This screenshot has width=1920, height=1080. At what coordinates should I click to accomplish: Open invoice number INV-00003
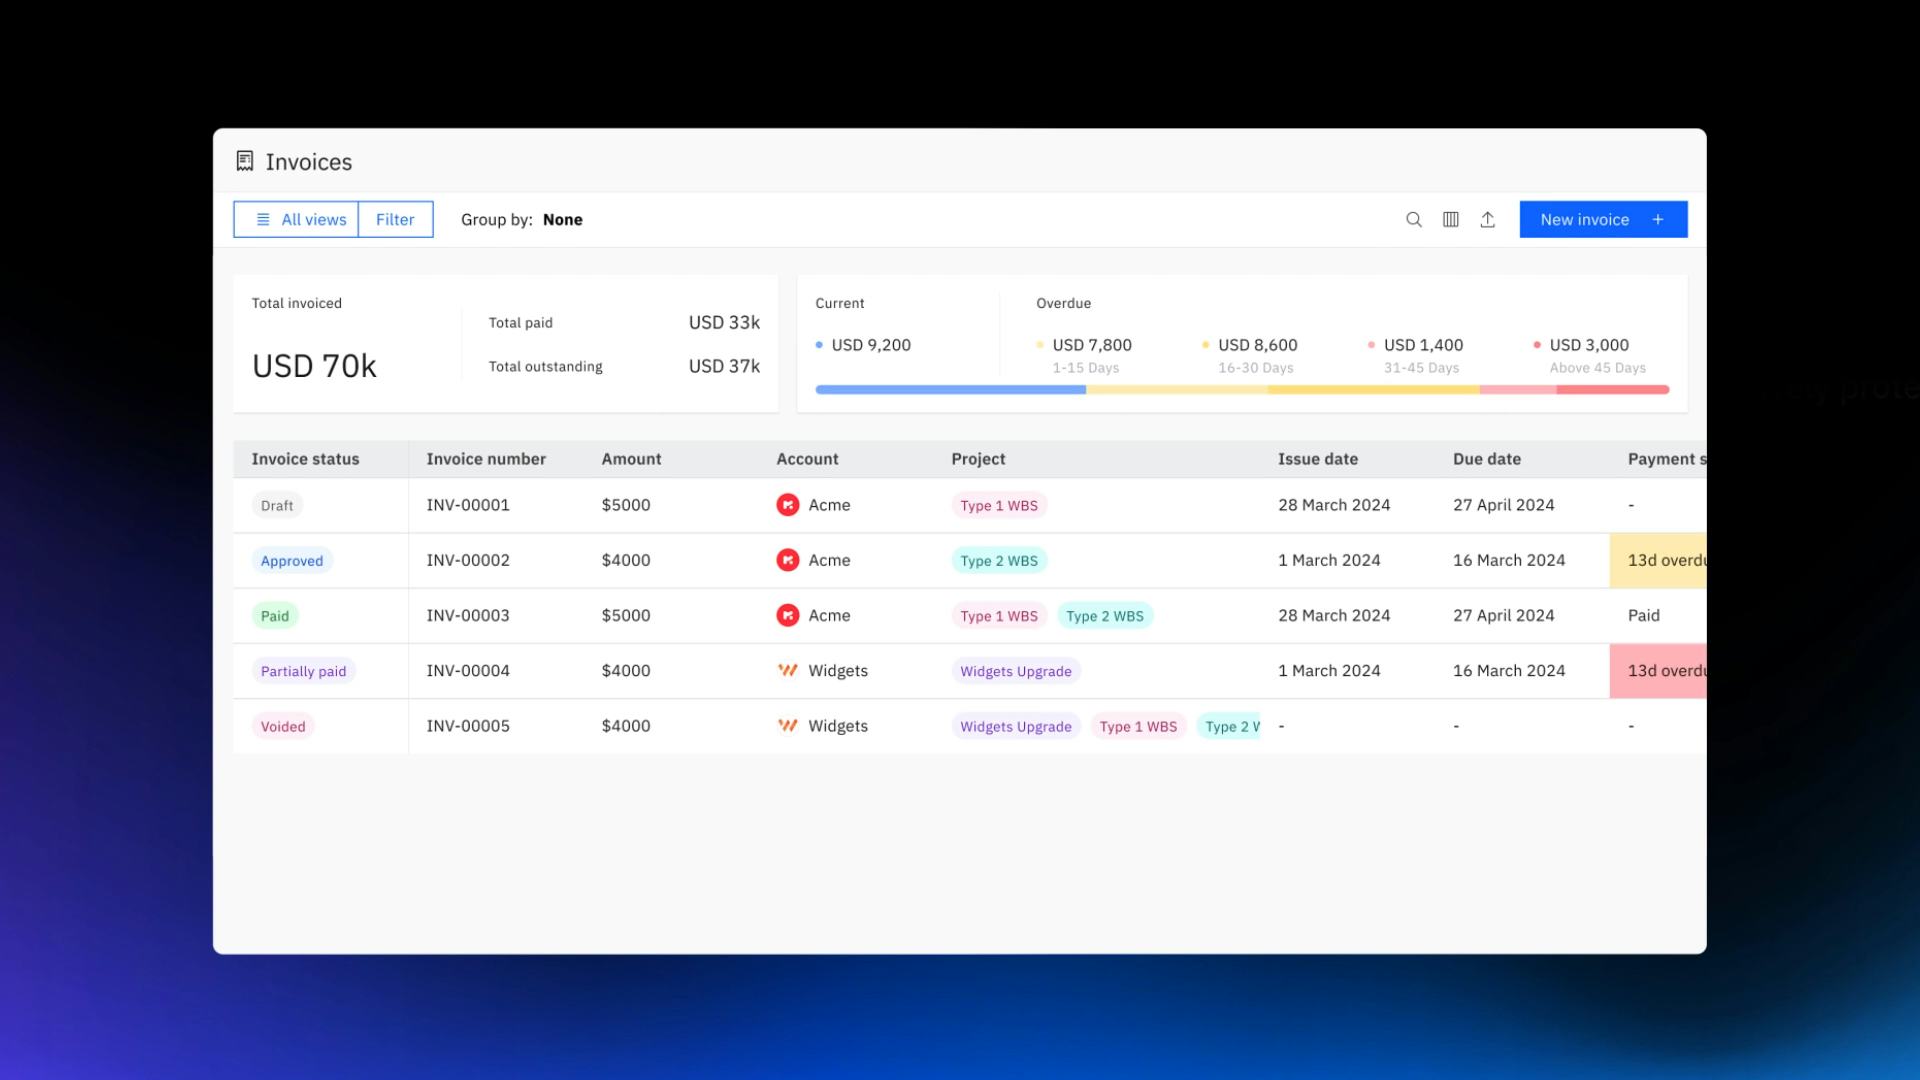click(468, 616)
